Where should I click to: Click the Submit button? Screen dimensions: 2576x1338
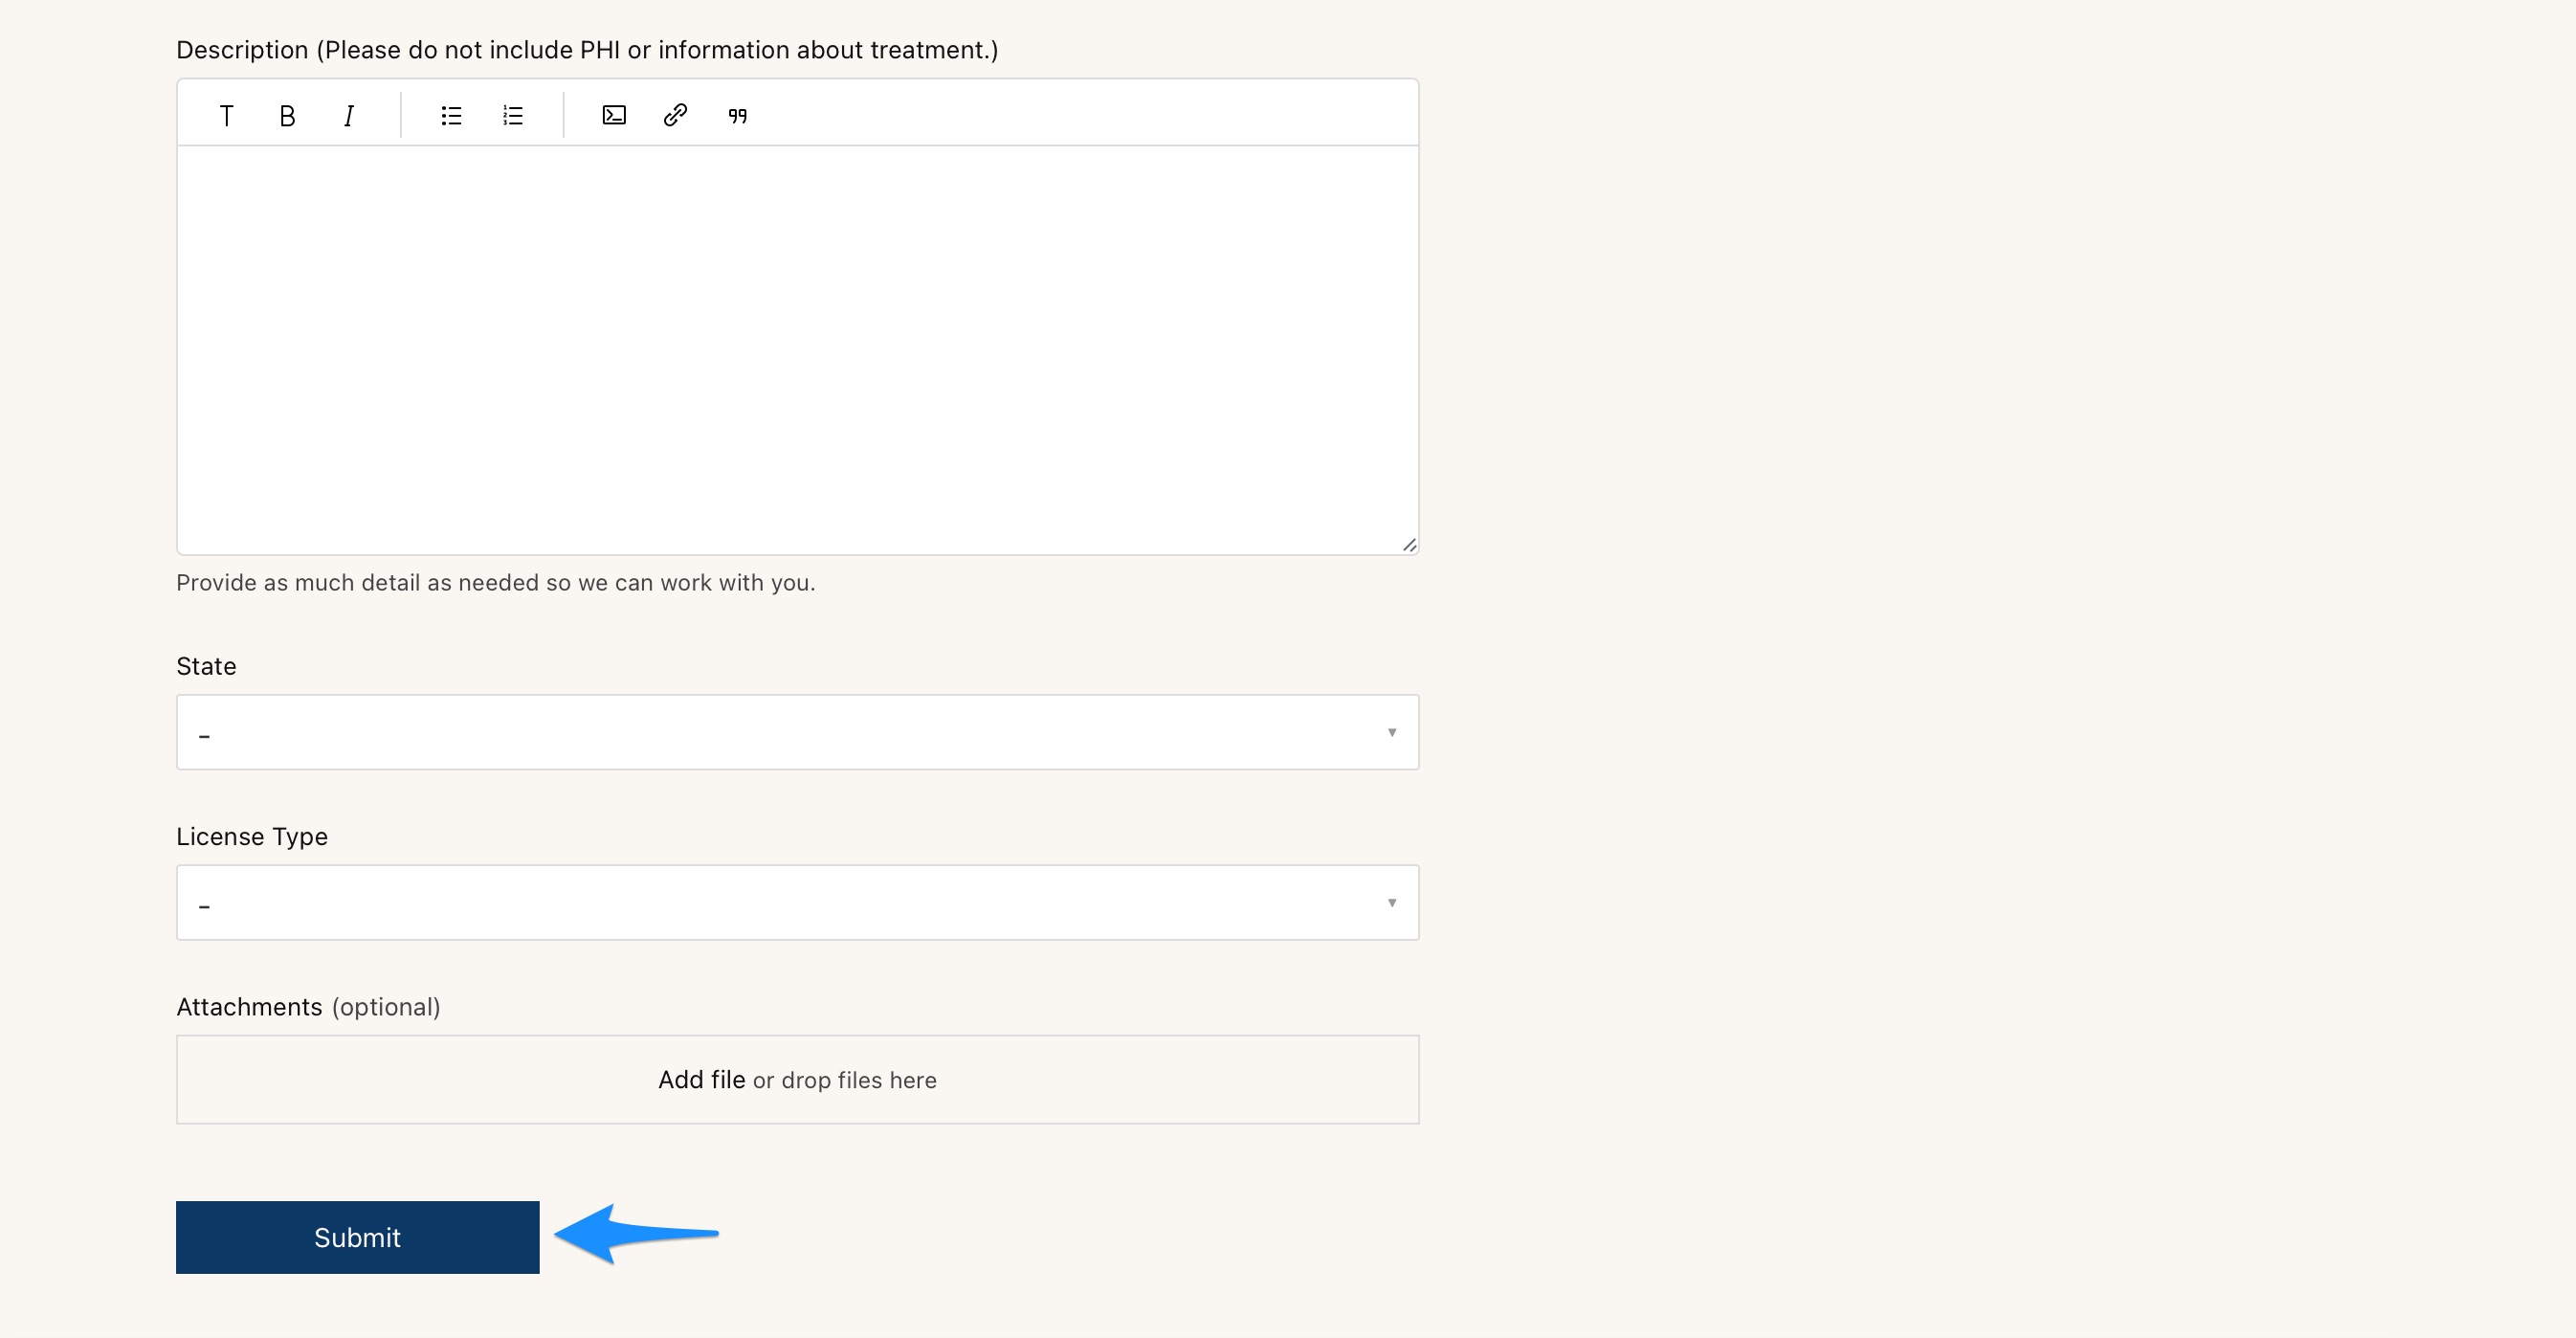(357, 1237)
